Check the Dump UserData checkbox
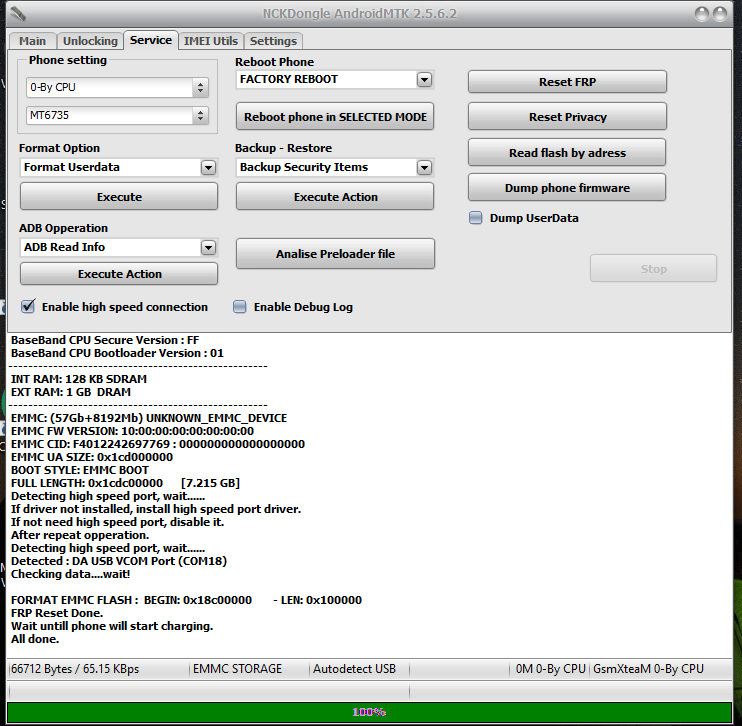Viewport: 742px width, 726px height. click(x=476, y=218)
